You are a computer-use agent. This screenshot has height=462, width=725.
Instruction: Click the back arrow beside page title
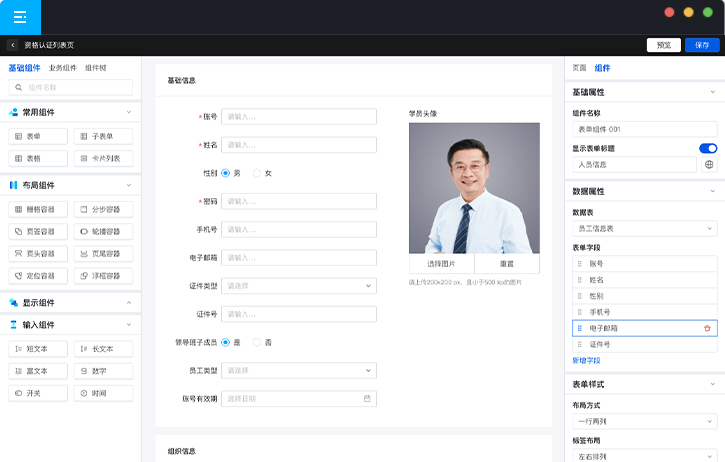tap(12, 45)
